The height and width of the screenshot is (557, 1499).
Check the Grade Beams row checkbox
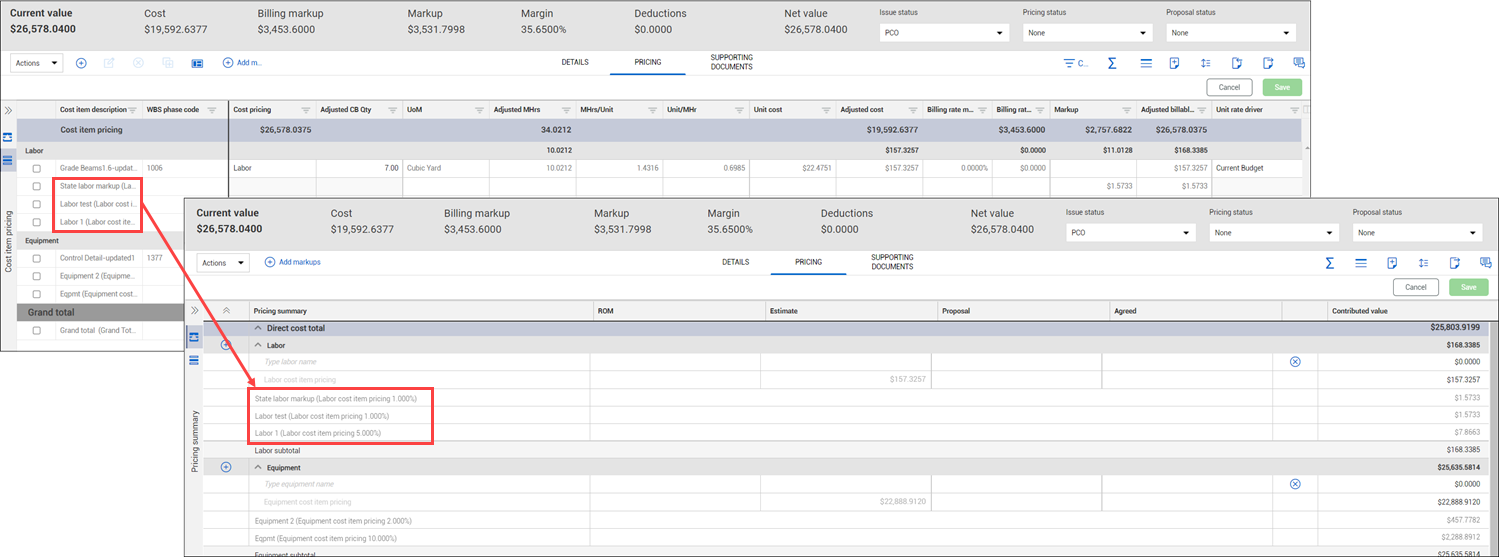pyautogui.click(x=37, y=168)
